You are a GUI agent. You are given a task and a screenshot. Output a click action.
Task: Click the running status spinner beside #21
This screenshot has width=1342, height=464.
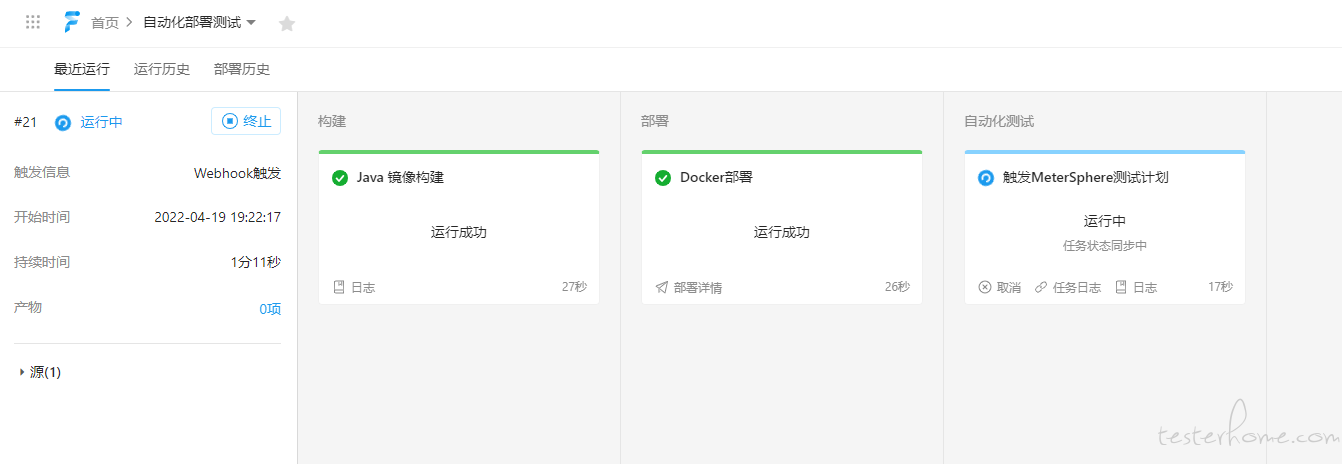[x=63, y=123]
